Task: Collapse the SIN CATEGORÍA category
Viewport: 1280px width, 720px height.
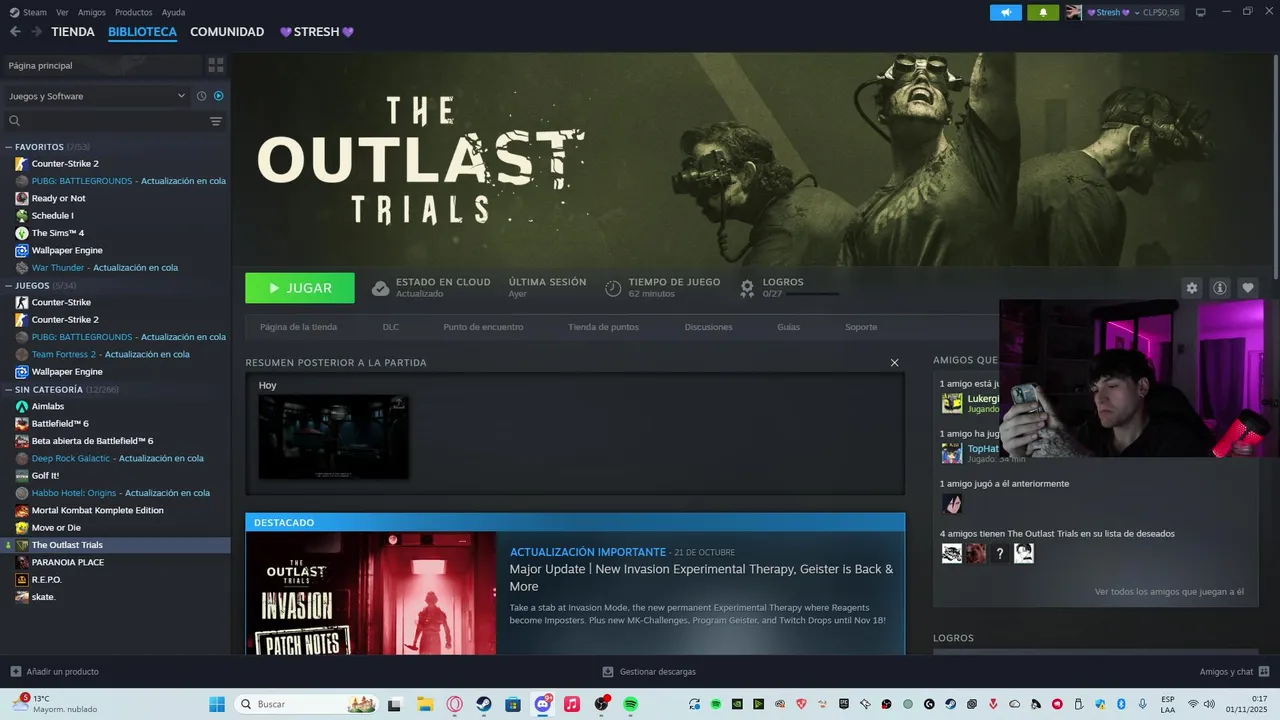Action: click(x=9, y=389)
